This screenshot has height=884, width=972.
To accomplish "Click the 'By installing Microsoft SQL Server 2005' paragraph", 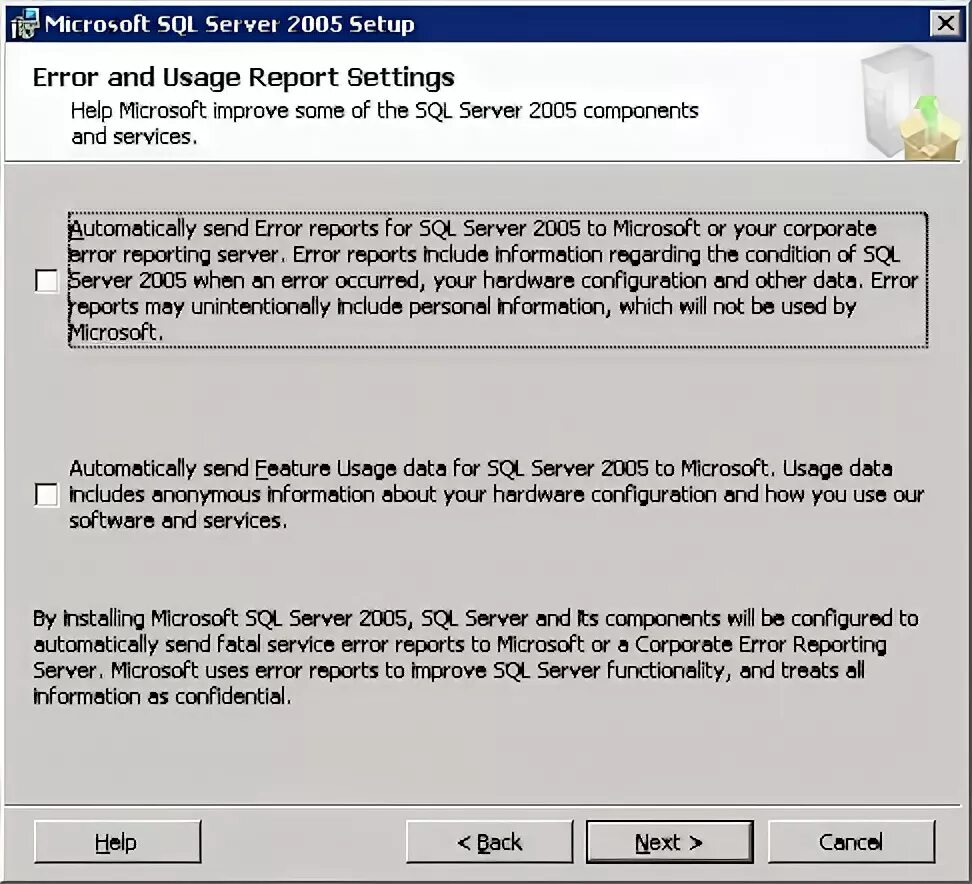I will click(x=475, y=657).
